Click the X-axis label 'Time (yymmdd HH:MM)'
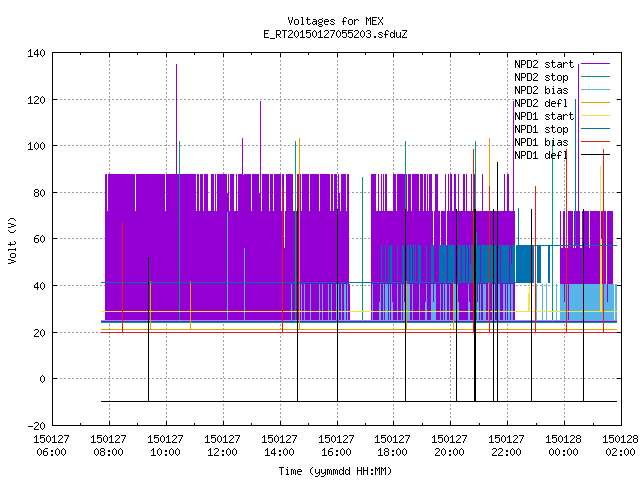The height and width of the screenshot is (480, 640). click(335, 471)
